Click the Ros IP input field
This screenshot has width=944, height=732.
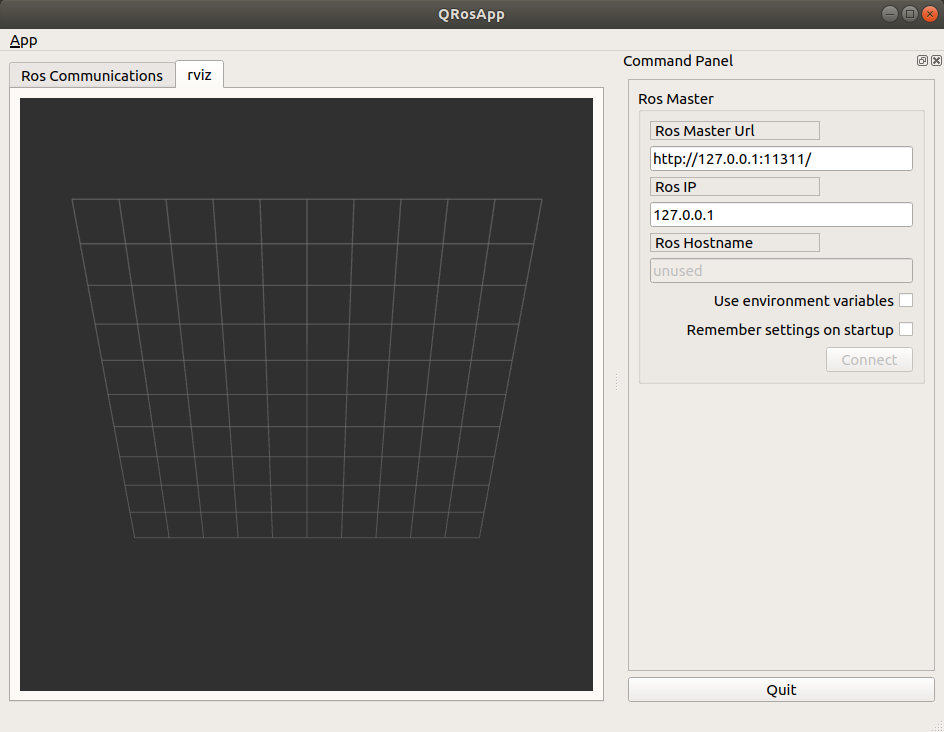(x=781, y=215)
